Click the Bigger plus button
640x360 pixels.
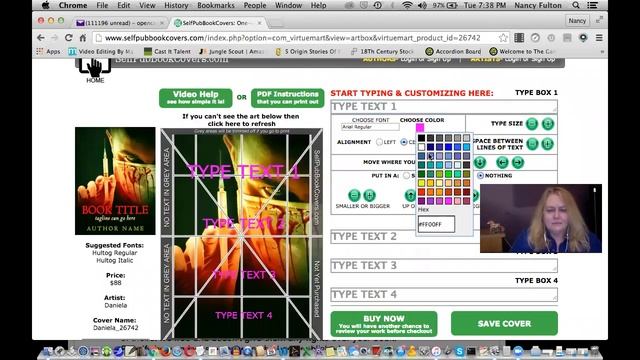coord(369,195)
